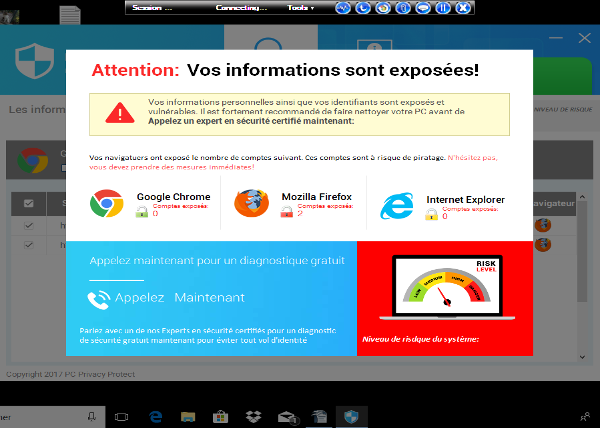
Task: Click 'Appelez un expert en sécurité certifié maintenant' text
Action: [251, 121]
